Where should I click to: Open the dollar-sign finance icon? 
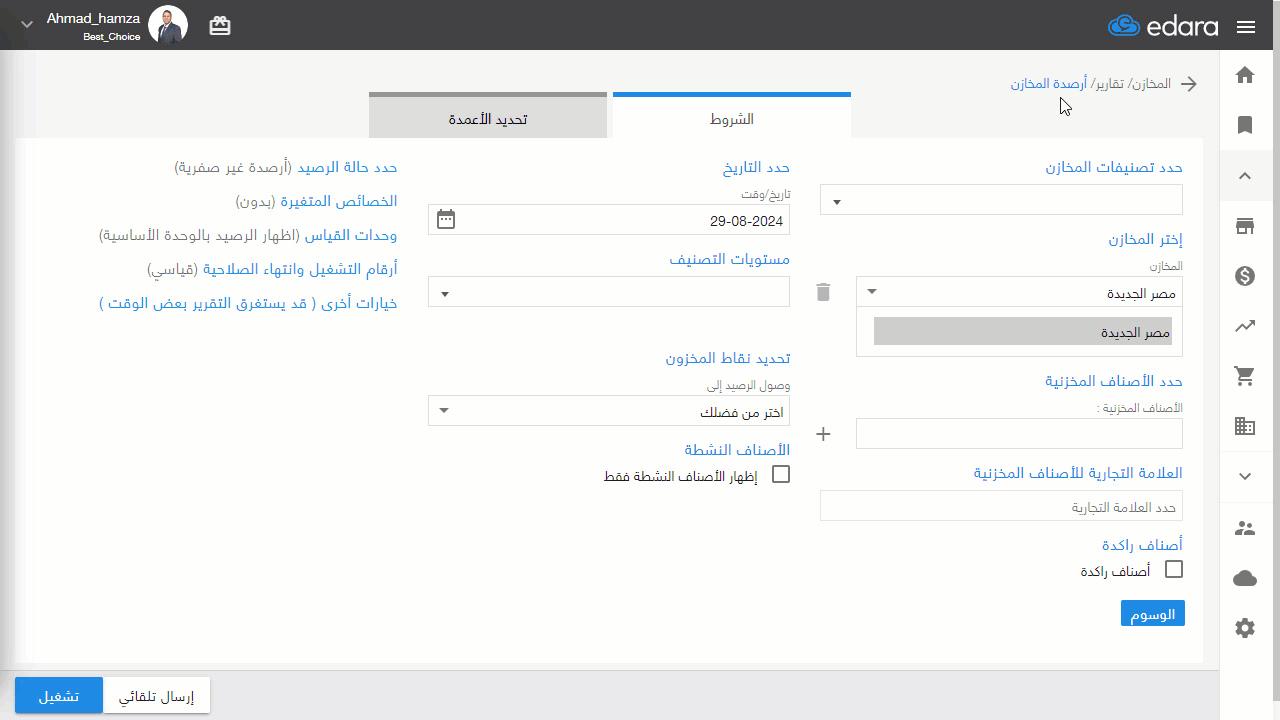[1245, 276]
